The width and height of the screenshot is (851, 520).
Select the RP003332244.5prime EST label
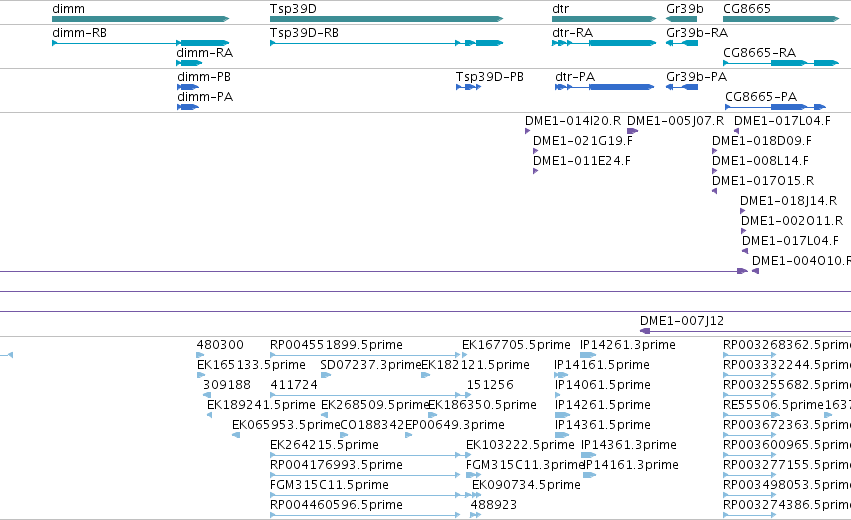point(787,365)
